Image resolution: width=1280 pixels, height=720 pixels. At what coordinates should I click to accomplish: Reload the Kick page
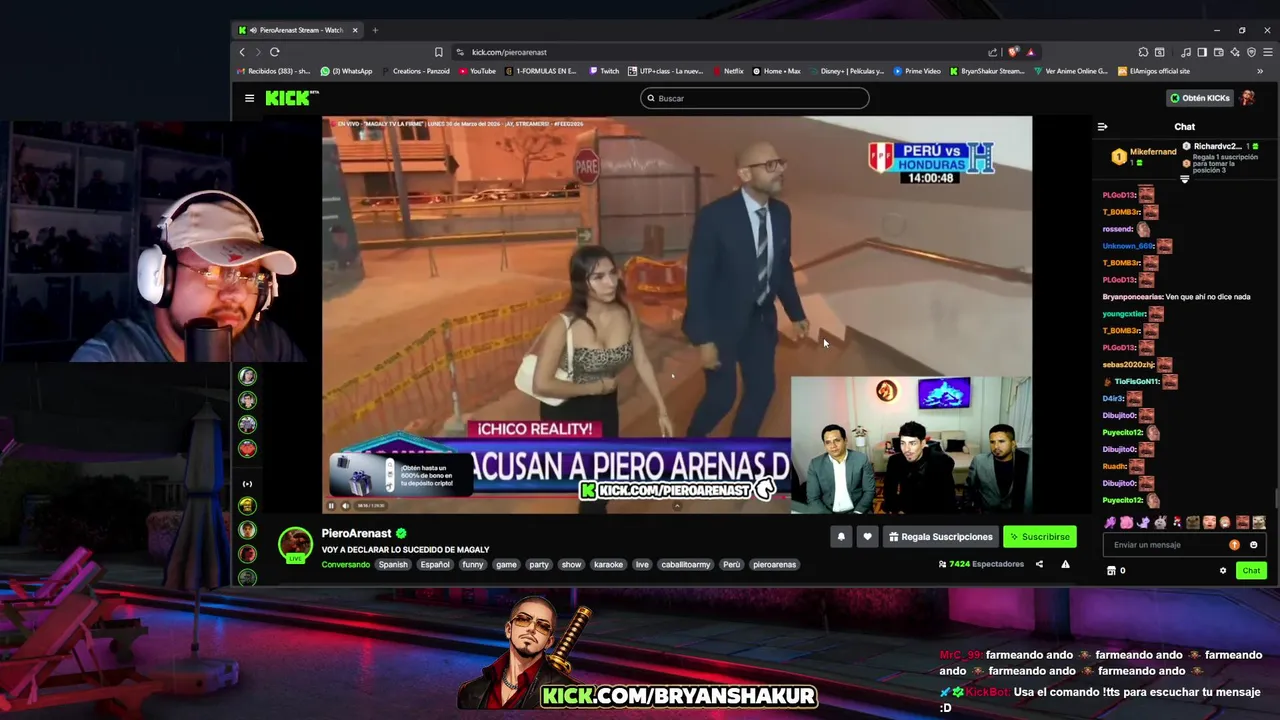click(274, 52)
